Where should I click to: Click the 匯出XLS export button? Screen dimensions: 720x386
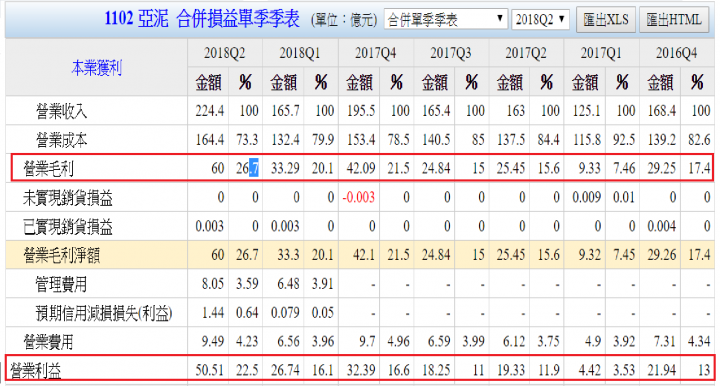606,19
